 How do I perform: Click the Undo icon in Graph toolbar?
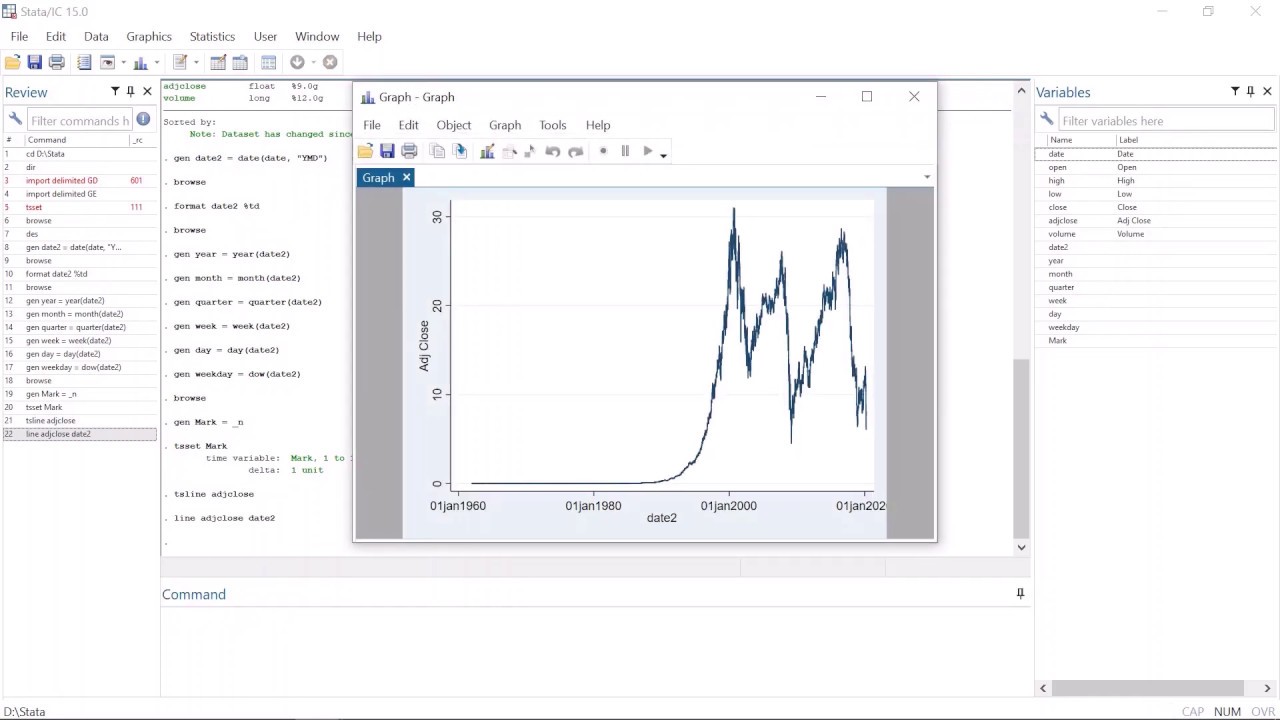coord(552,151)
